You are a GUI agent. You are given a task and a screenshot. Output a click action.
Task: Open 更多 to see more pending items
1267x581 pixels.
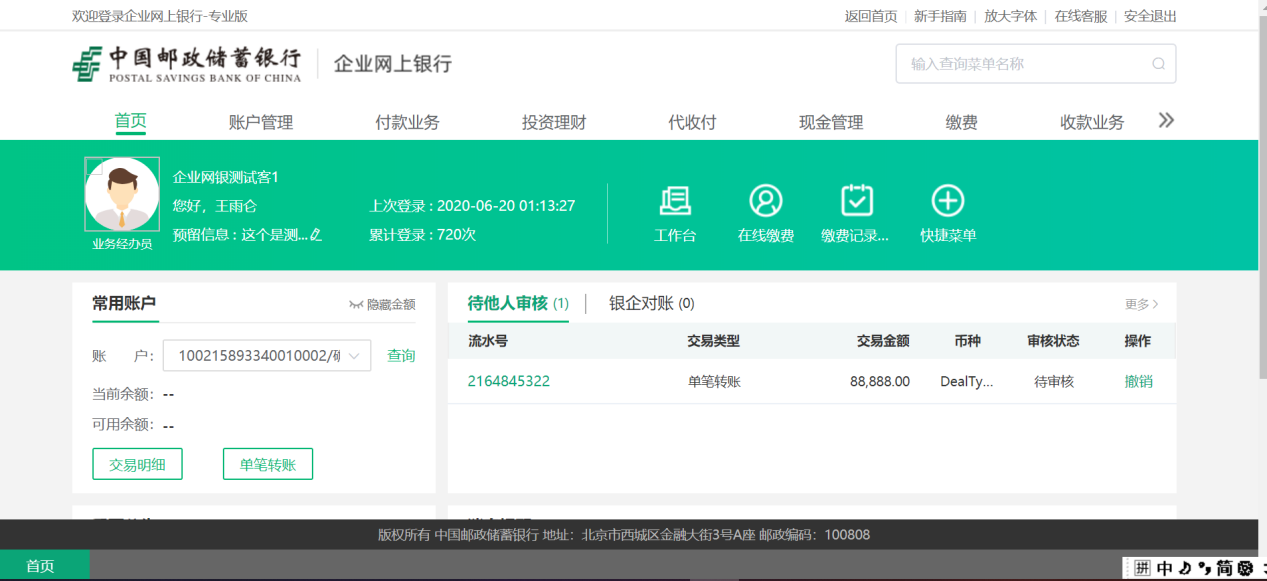(1139, 304)
